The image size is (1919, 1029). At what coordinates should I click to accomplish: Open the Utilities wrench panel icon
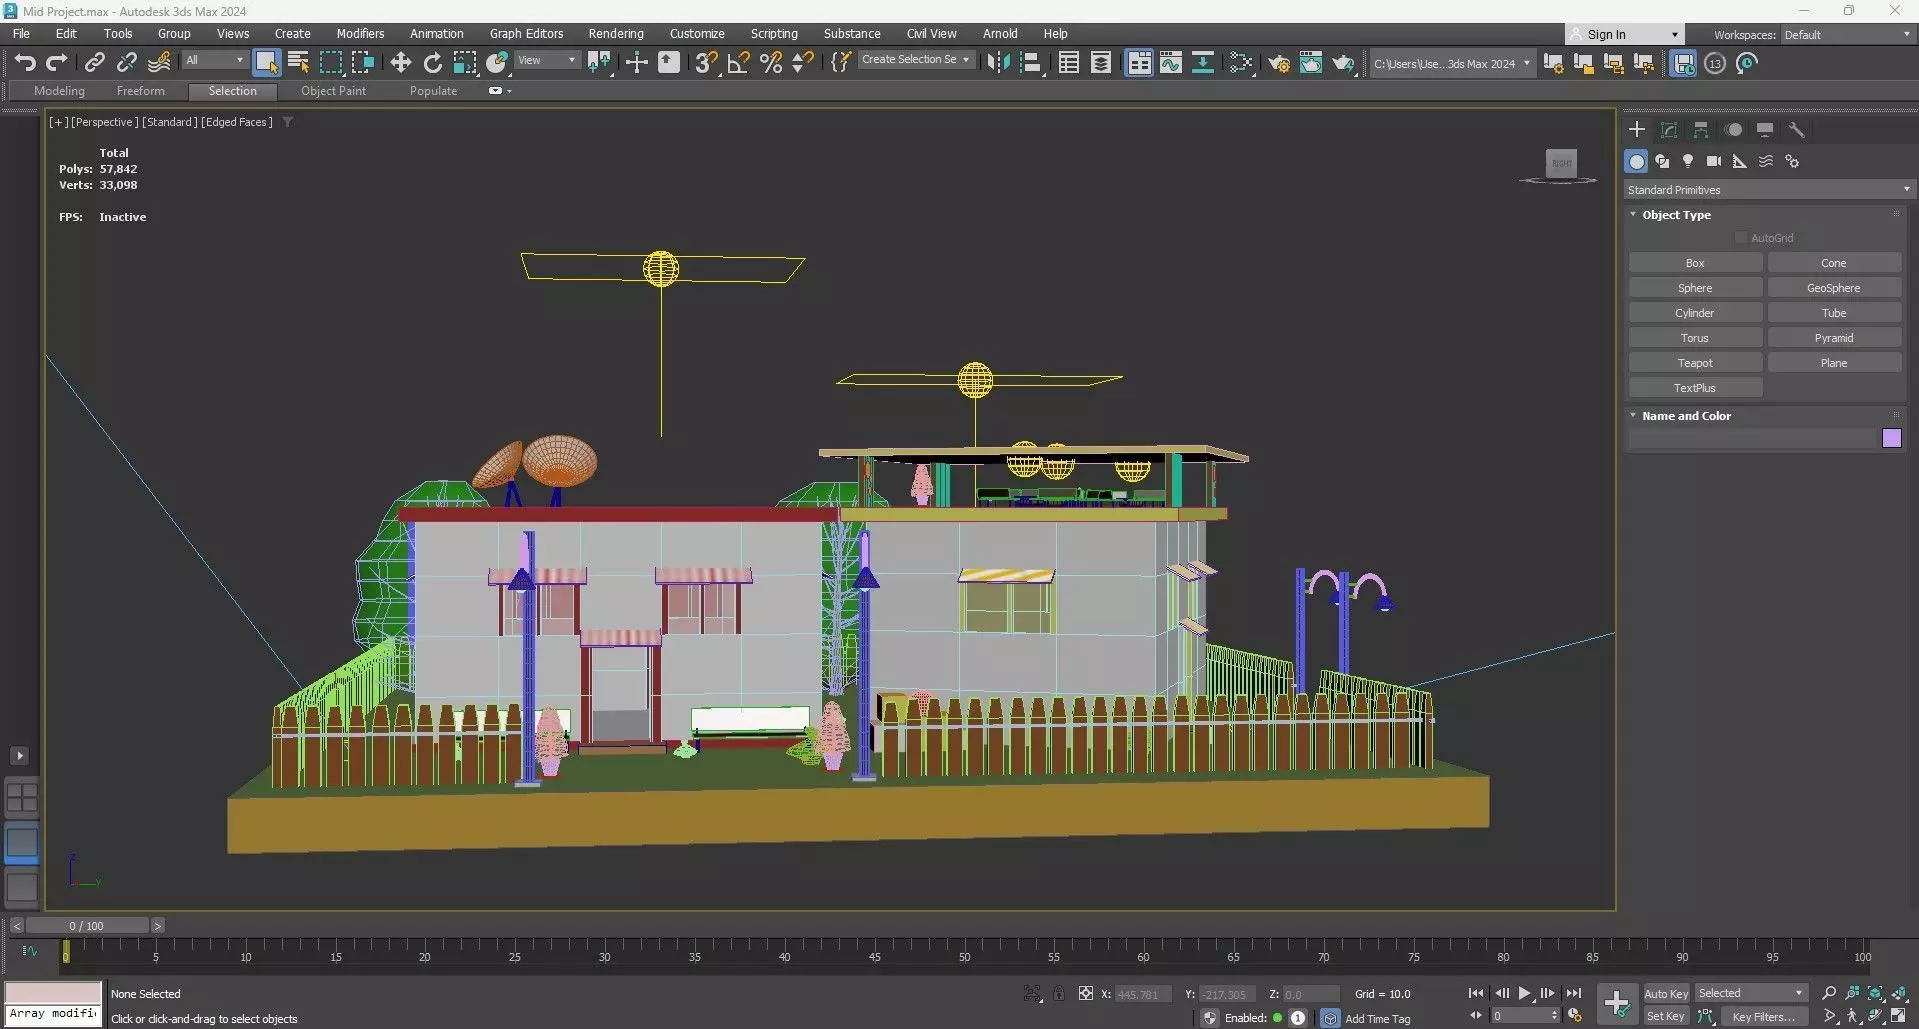coord(1797,130)
